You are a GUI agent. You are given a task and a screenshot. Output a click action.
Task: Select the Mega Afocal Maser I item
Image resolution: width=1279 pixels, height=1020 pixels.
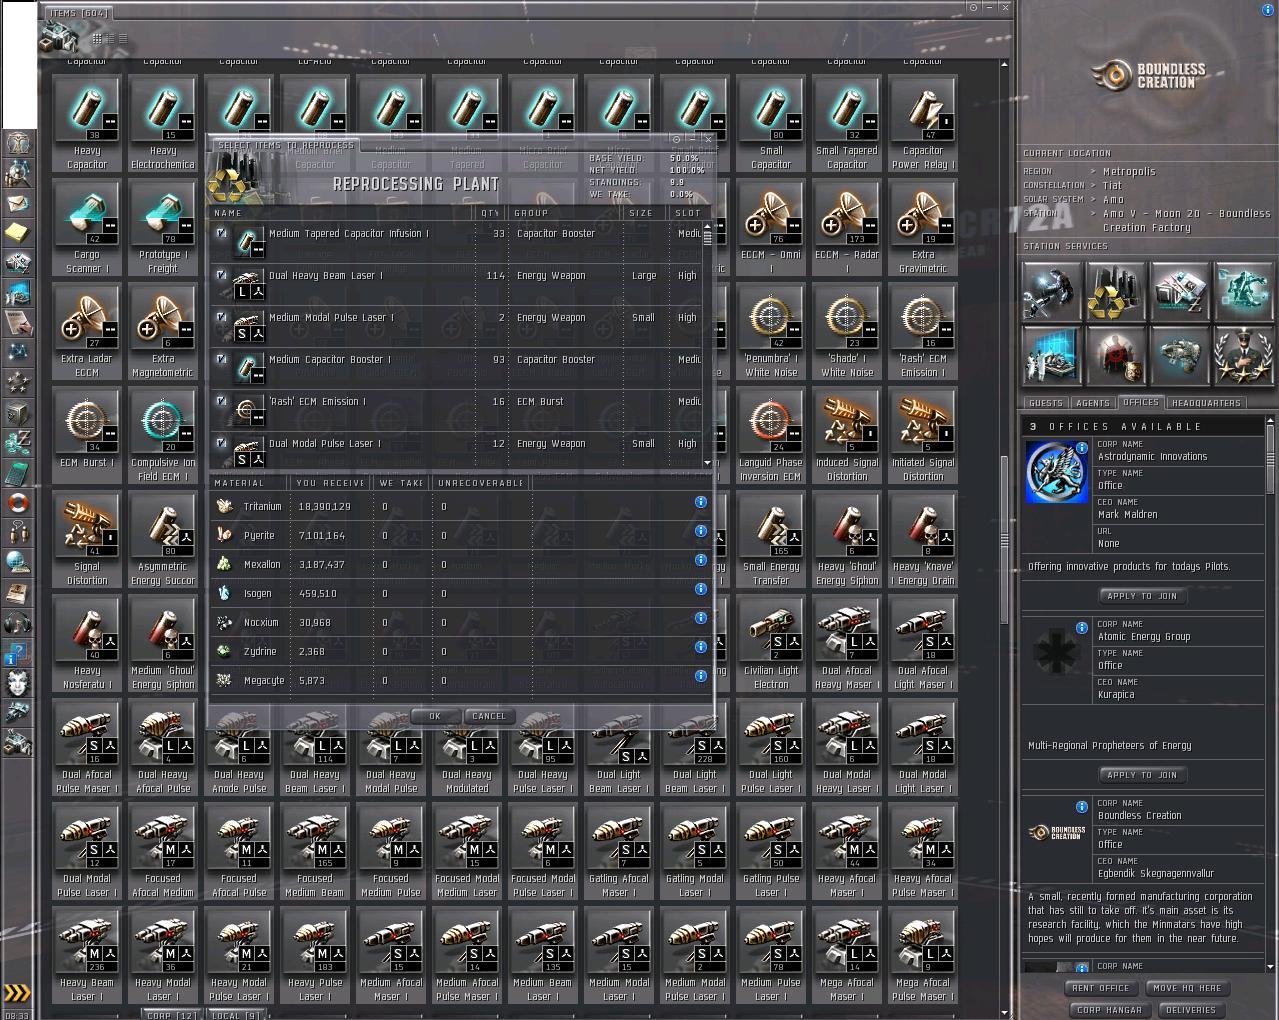click(847, 956)
